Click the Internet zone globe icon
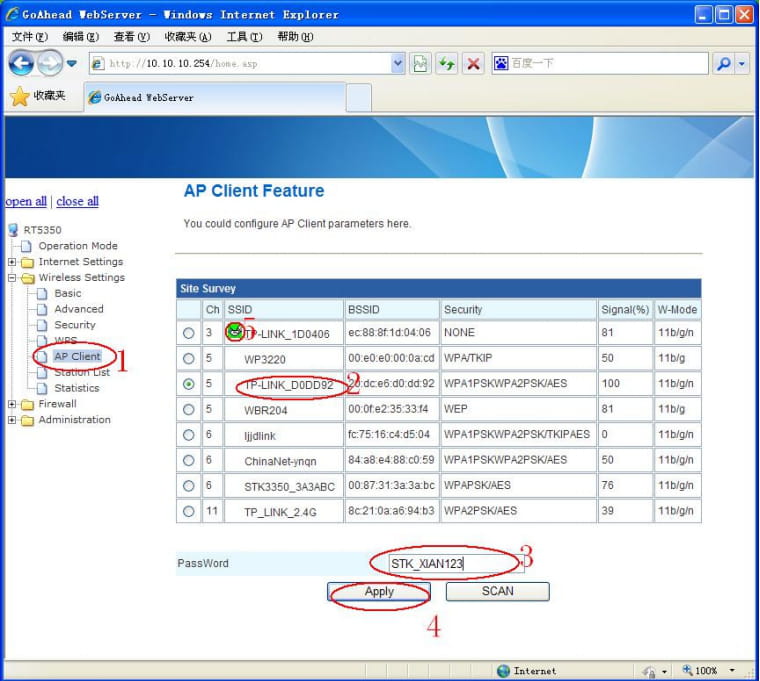 click(x=504, y=671)
